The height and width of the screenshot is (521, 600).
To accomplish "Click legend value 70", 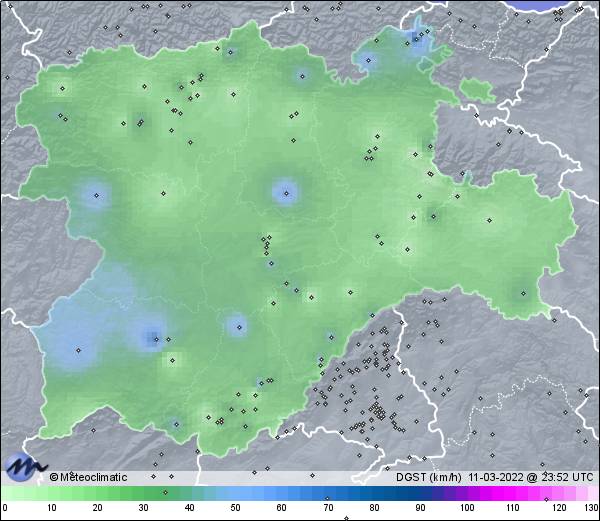I will [x=328, y=508].
